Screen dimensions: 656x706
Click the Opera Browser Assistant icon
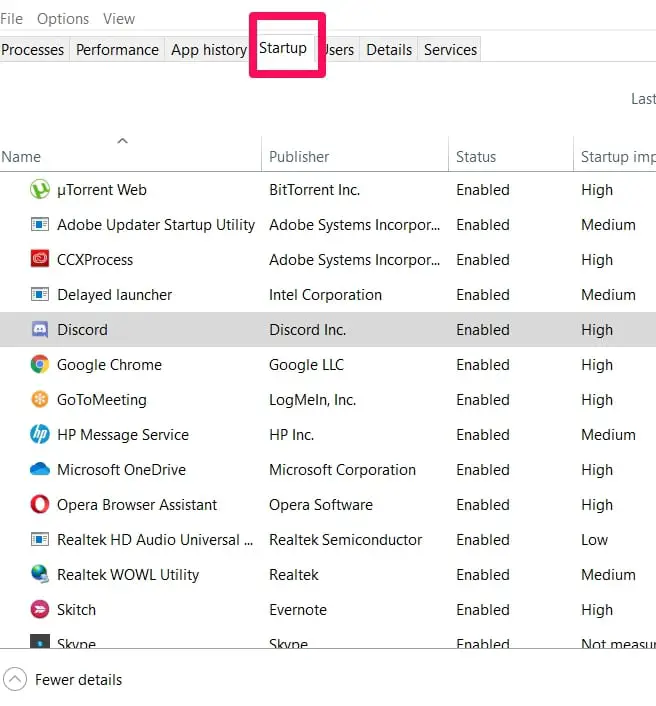click(40, 504)
